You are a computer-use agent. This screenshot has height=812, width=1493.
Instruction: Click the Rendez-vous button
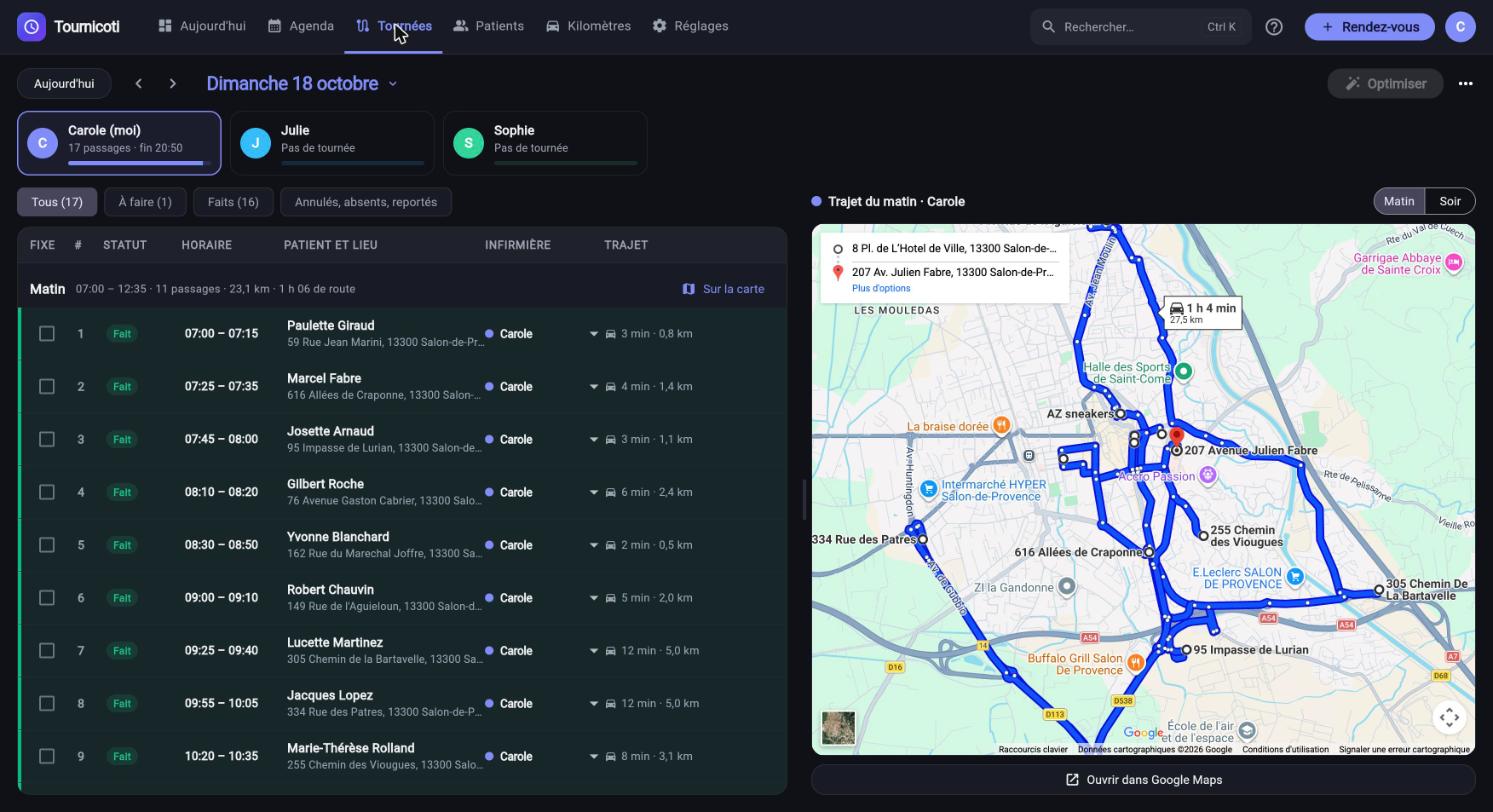coord(1369,27)
